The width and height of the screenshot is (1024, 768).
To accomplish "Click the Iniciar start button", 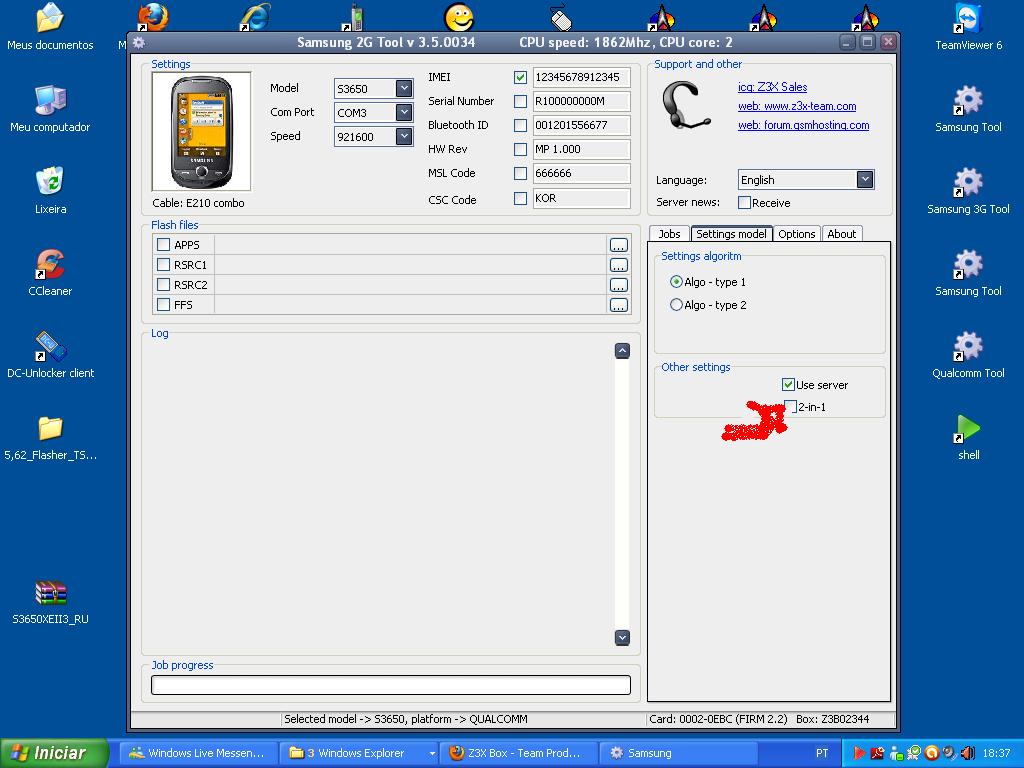I will 54,753.
